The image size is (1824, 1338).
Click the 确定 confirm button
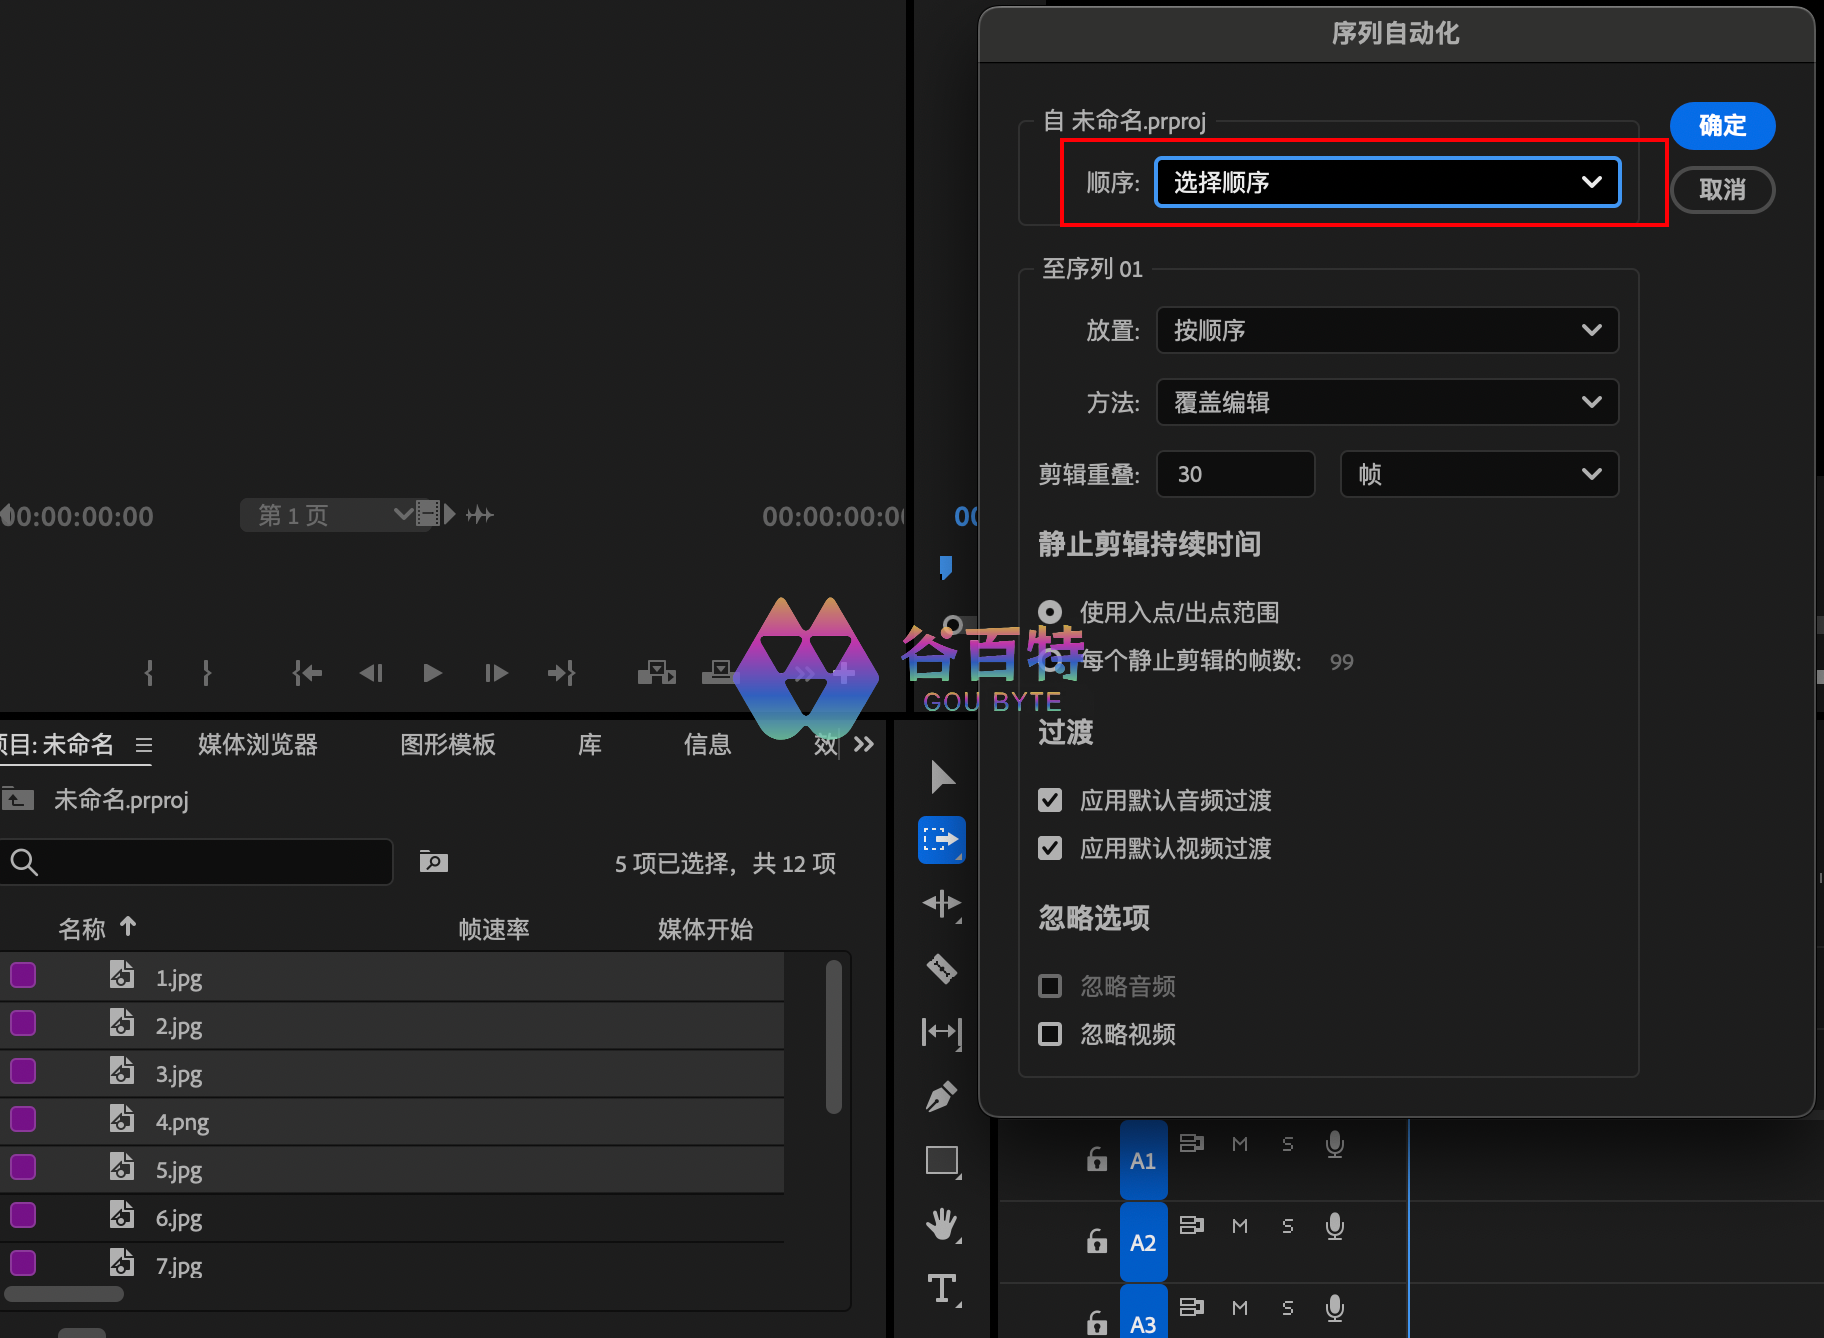point(1722,126)
